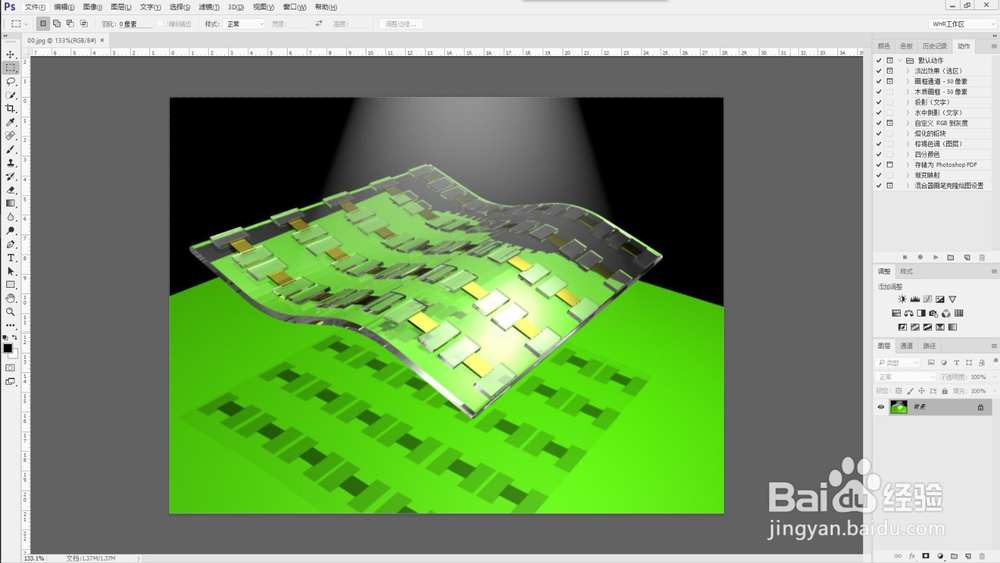Expand the 画框通道 - 50 像素 action
Viewport: 1000px width, 563px height.
pyautogui.click(x=908, y=81)
